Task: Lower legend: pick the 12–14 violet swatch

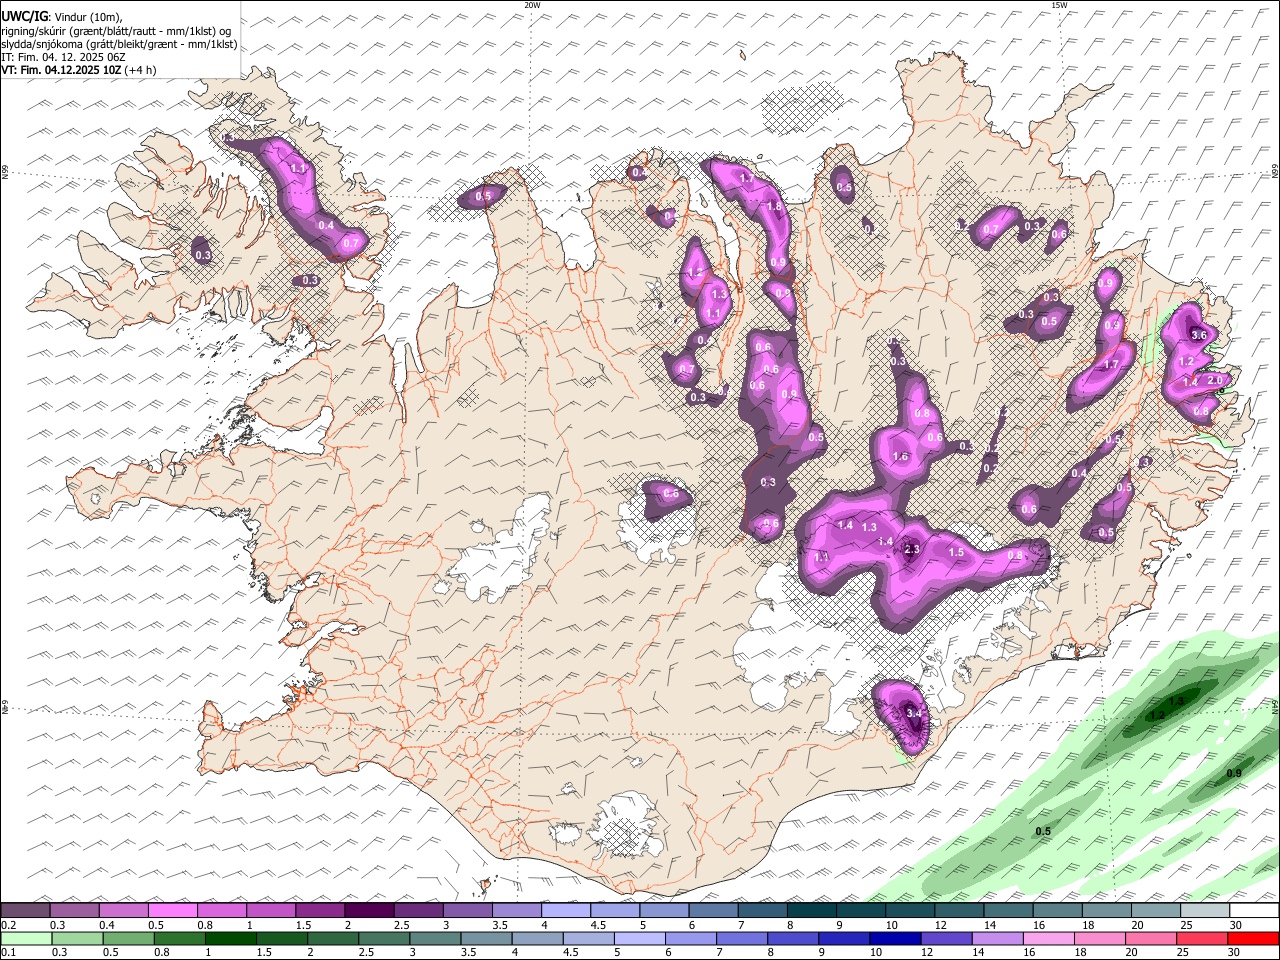Action: (x=946, y=938)
